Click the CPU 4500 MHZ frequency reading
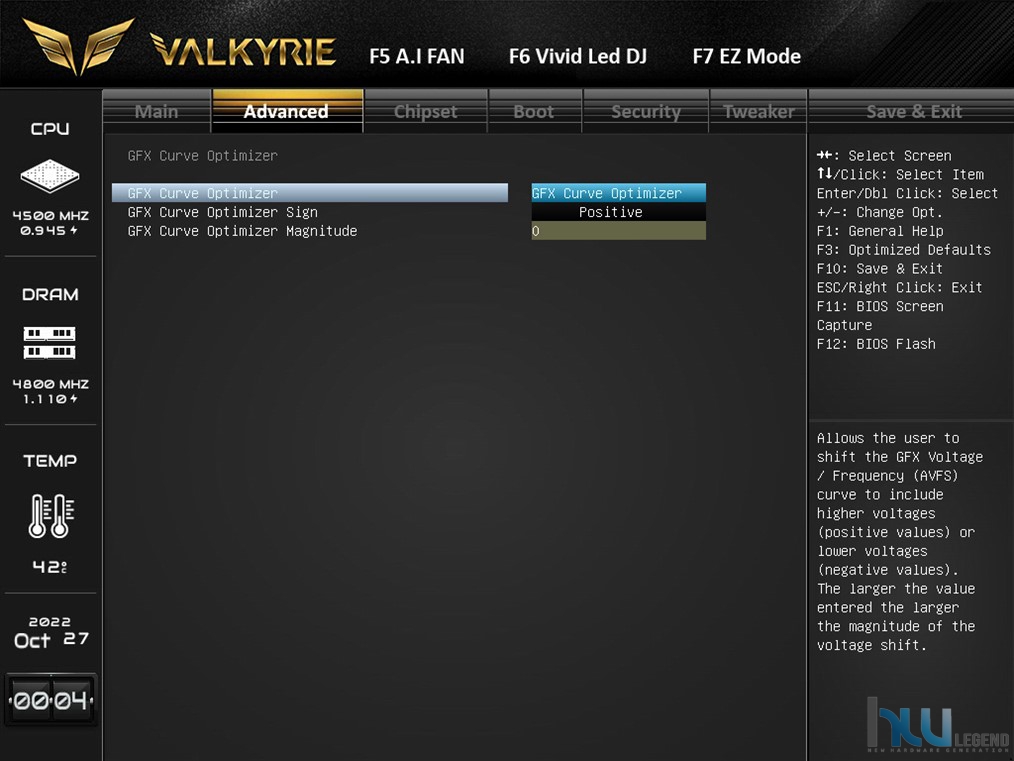1014x761 pixels. [x=51, y=216]
